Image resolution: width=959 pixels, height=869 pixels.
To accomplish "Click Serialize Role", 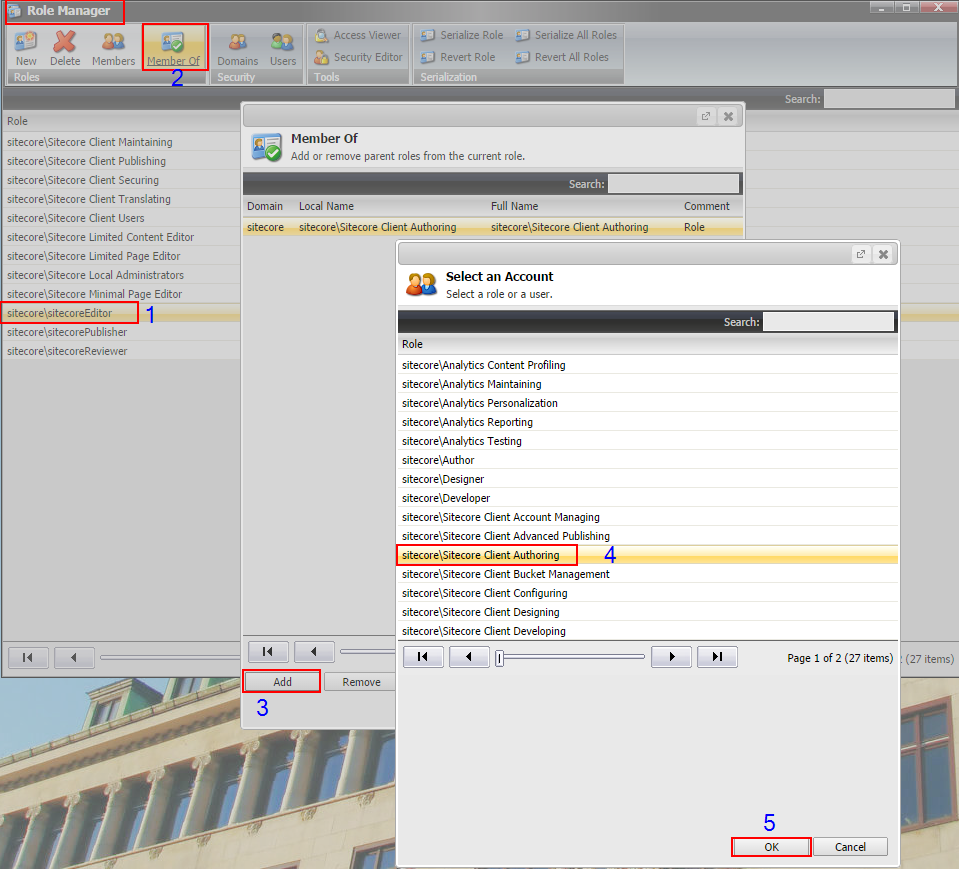I will point(462,35).
